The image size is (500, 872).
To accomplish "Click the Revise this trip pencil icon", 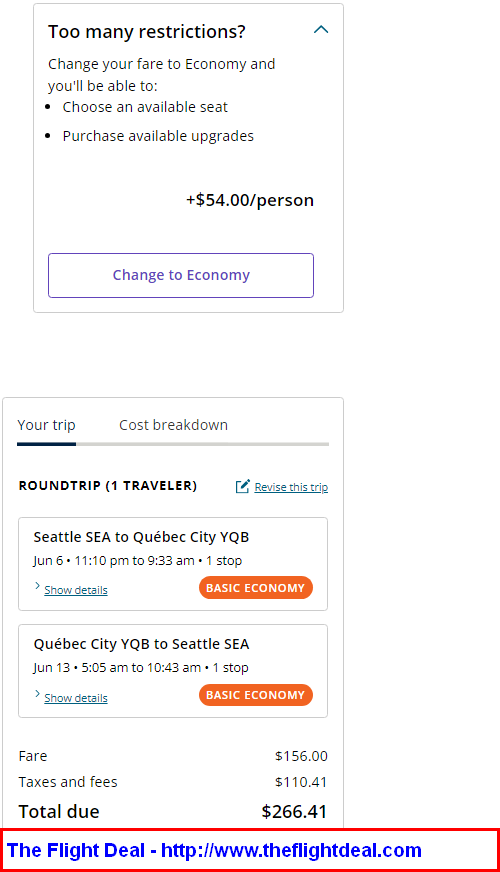I will coord(242,487).
